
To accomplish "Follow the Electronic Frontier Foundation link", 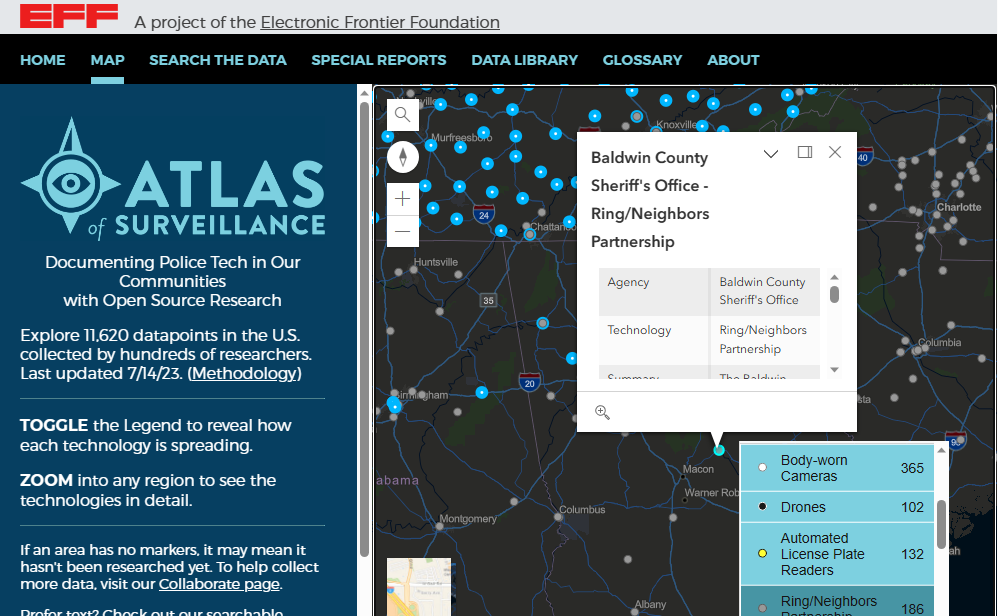I will click(x=380, y=22).
